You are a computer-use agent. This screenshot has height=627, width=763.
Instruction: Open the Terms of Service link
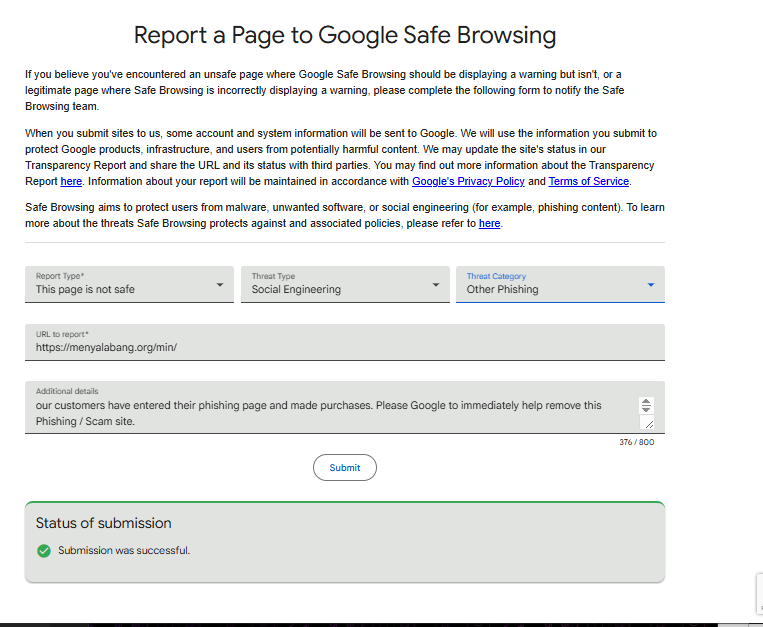pyautogui.click(x=589, y=181)
